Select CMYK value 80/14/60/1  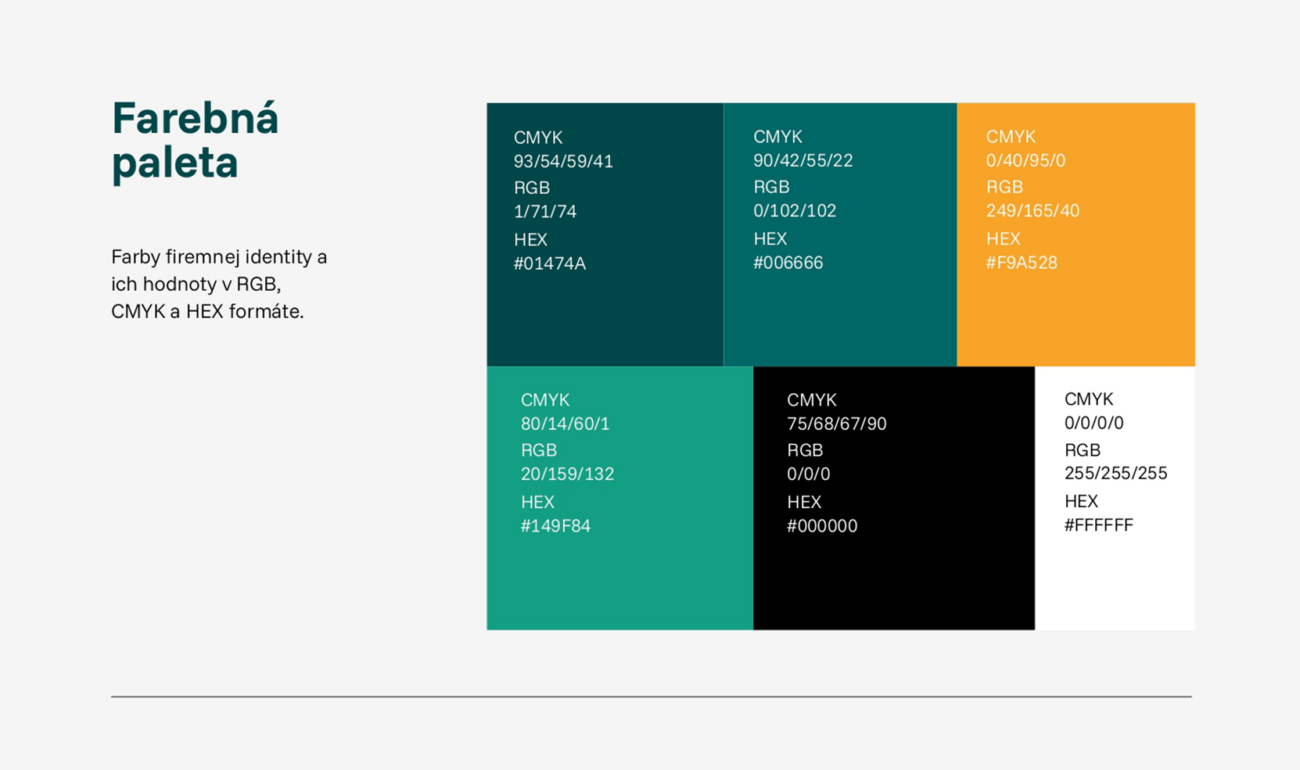565,424
